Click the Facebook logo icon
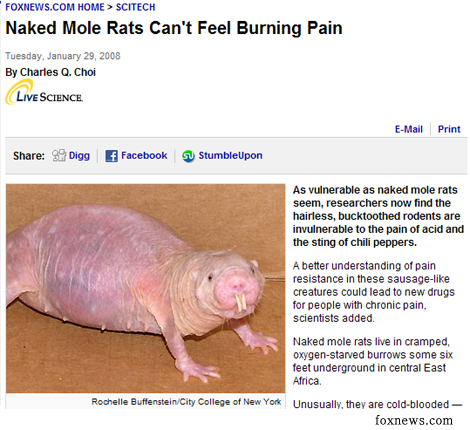 tap(111, 156)
